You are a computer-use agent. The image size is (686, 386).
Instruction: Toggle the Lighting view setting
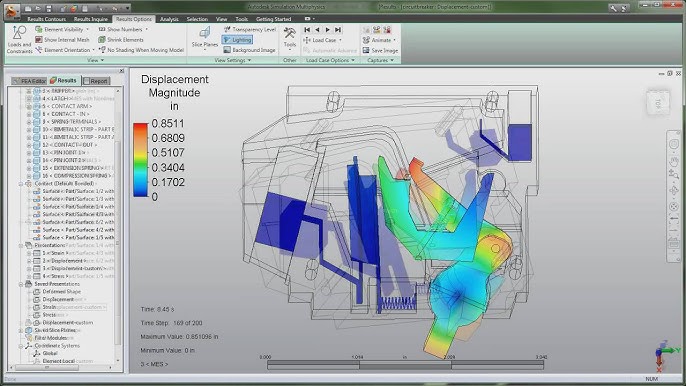click(237, 40)
